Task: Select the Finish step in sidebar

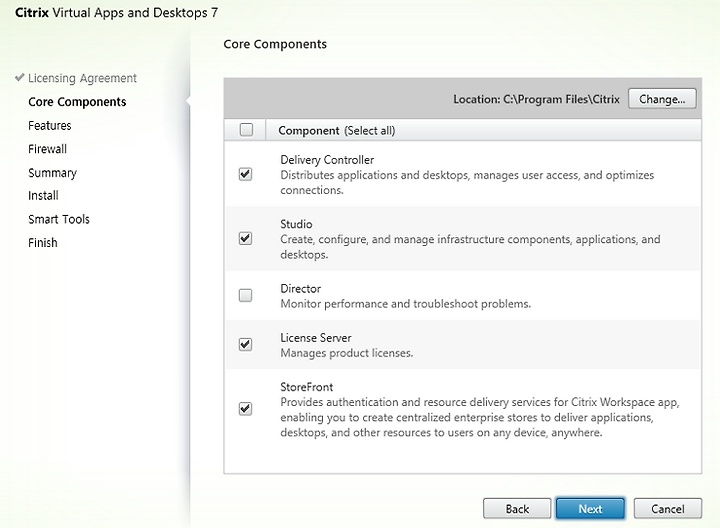Action: pyautogui.click(x=43, y=242)
